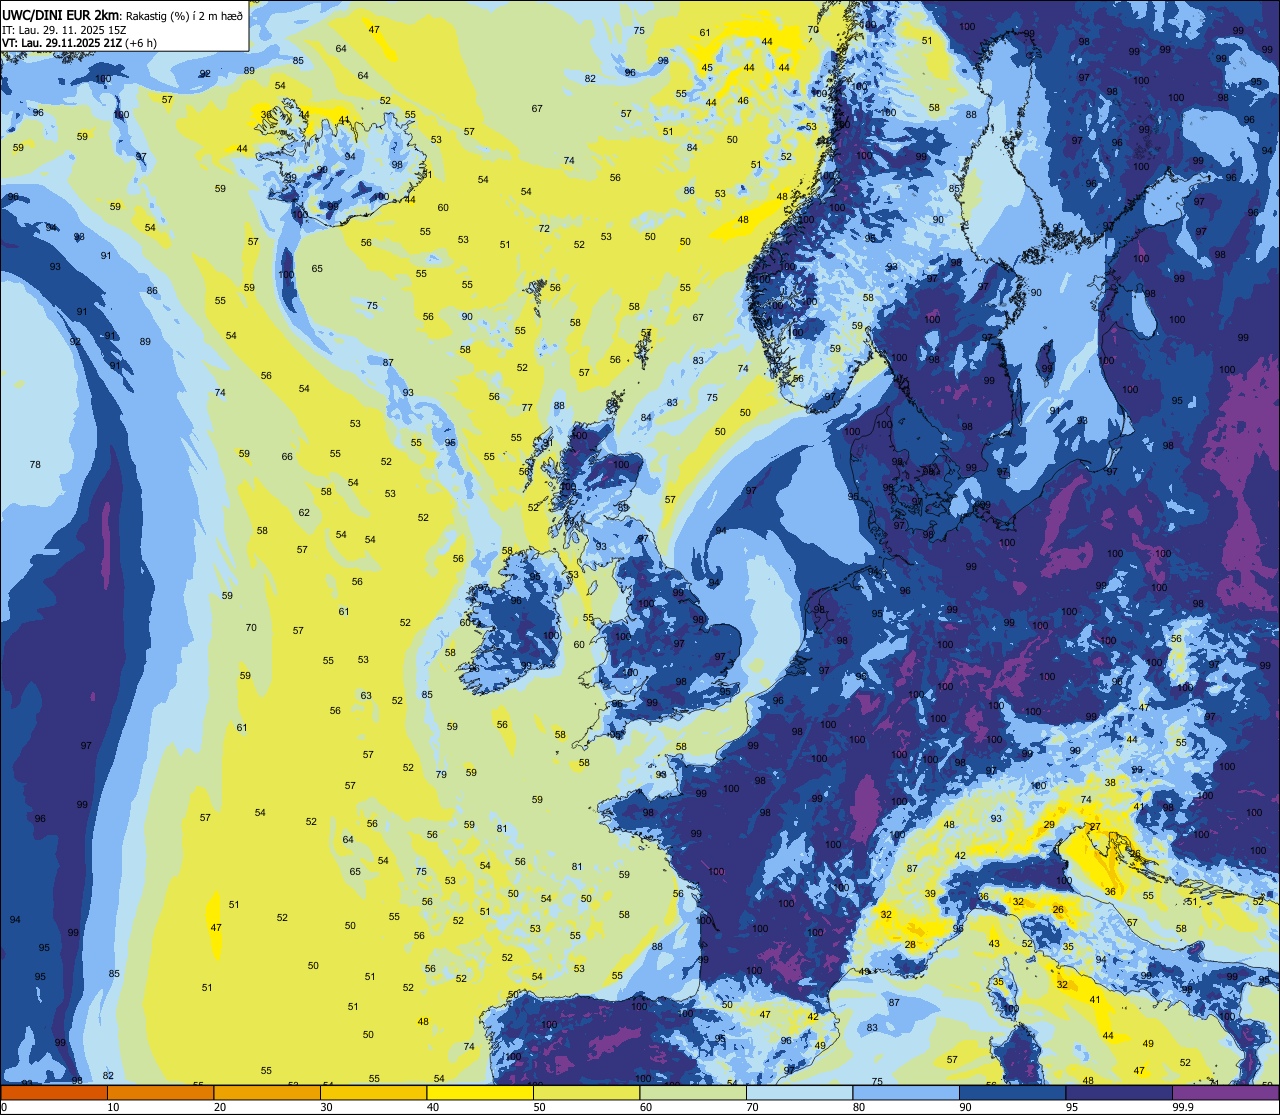1280x1115 pixels.
Task: Click the legend label "70" on the color bar
Action: (x=752, y=1107)
